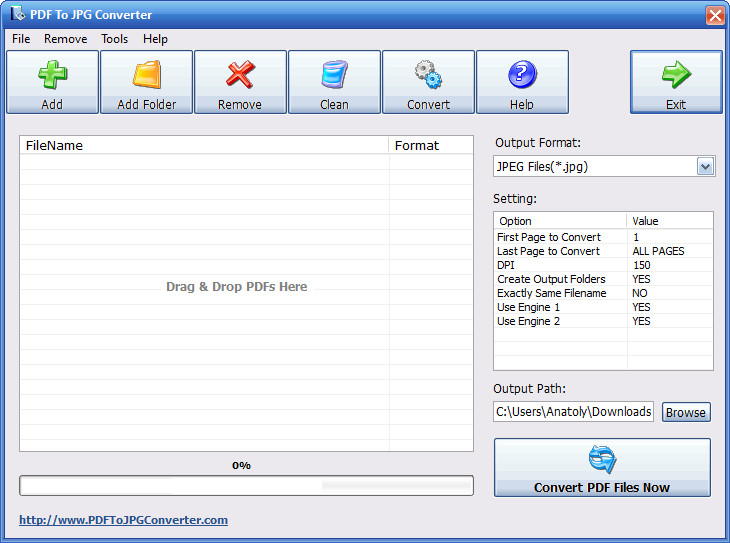Select the JPEG Files(*.jpg) combo box
This screenshot has height=543, width=730.
594,167
